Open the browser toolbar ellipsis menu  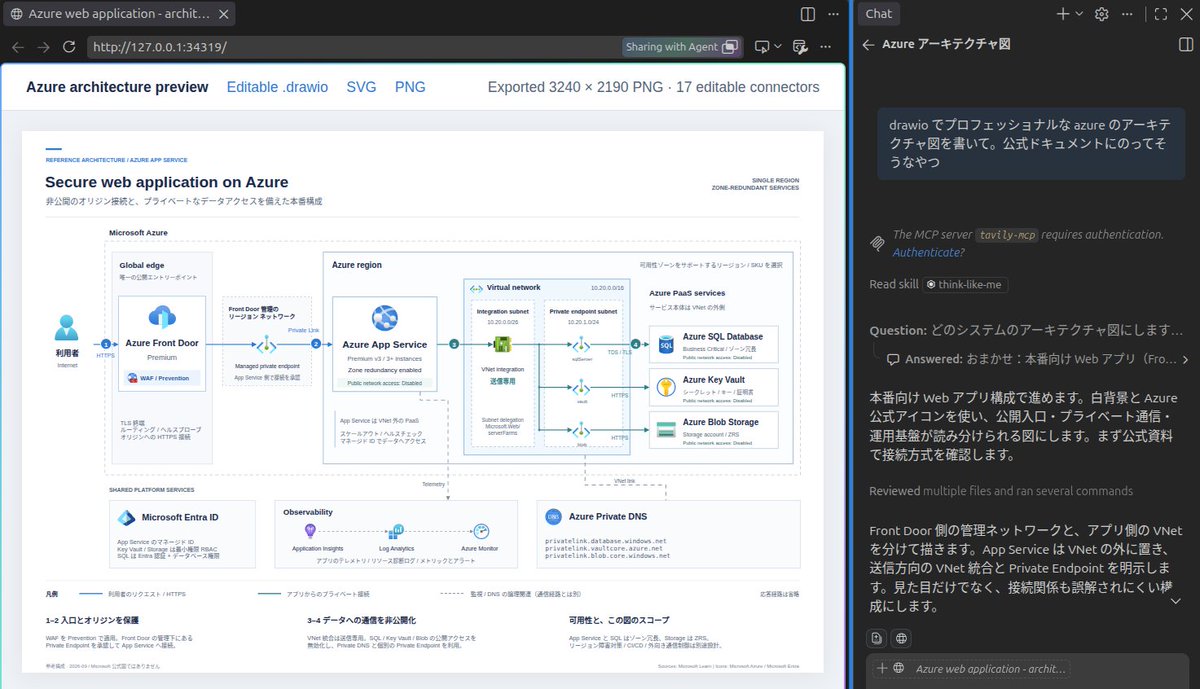[x=826, y=47]
